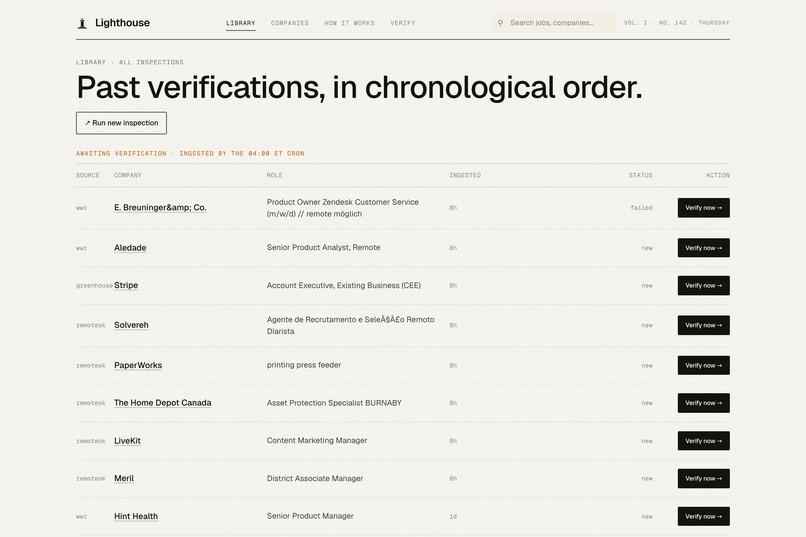The height and width of the screenshot is (537, 806).
Task: Open E. Breuninger & Co. company link
Action: click(x=160, y=208)
